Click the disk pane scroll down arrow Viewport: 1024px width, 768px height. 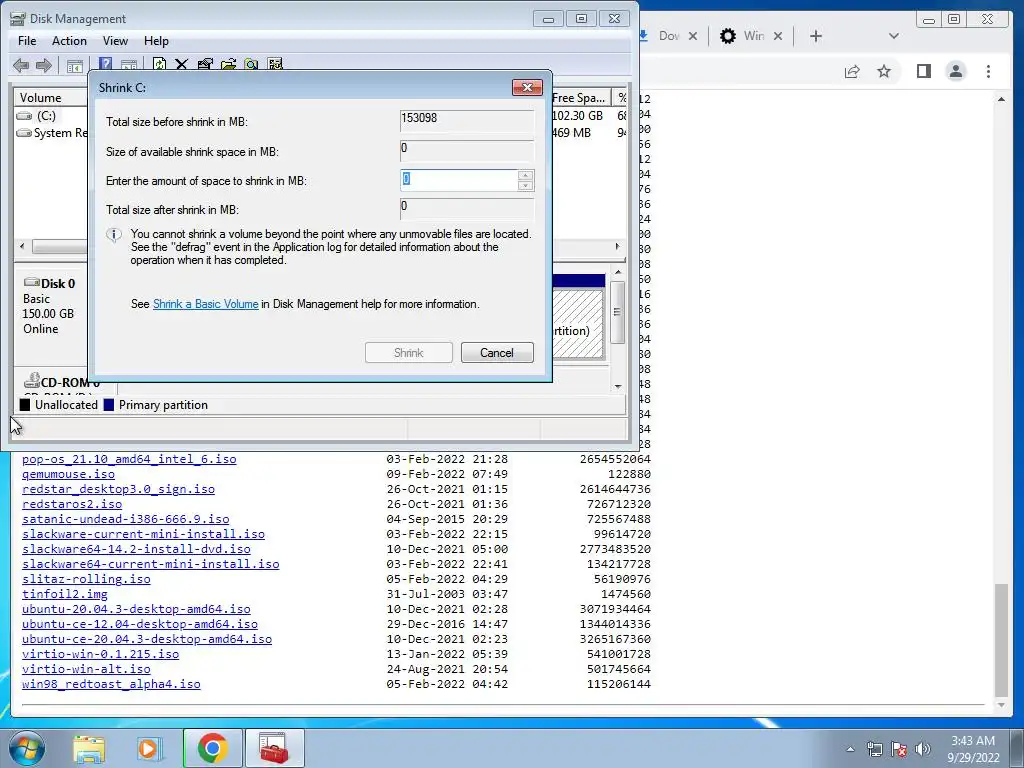[618, 386]
